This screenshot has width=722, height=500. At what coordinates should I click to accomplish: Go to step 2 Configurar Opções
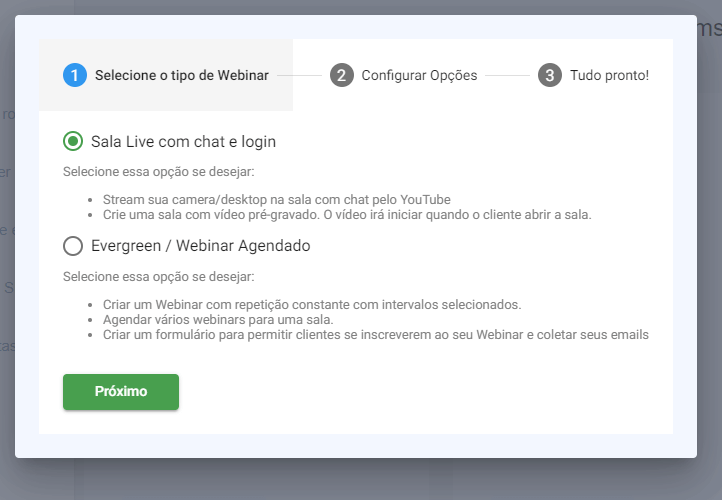[x=403, y=75]
